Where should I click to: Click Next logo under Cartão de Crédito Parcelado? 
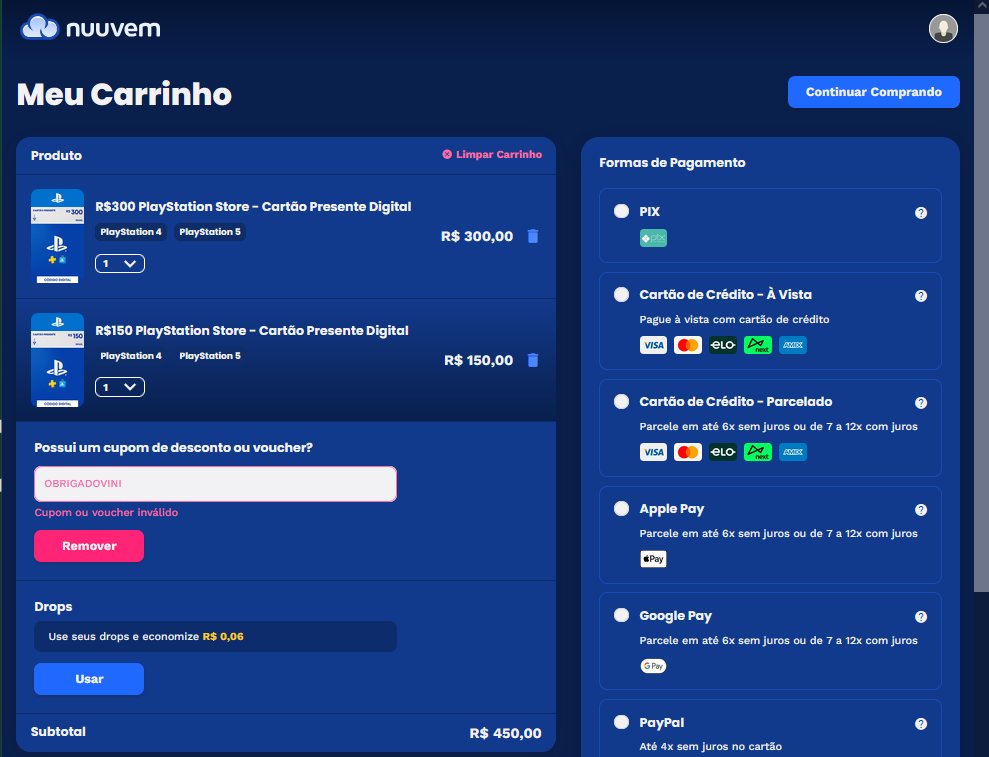tap(758, 452)
